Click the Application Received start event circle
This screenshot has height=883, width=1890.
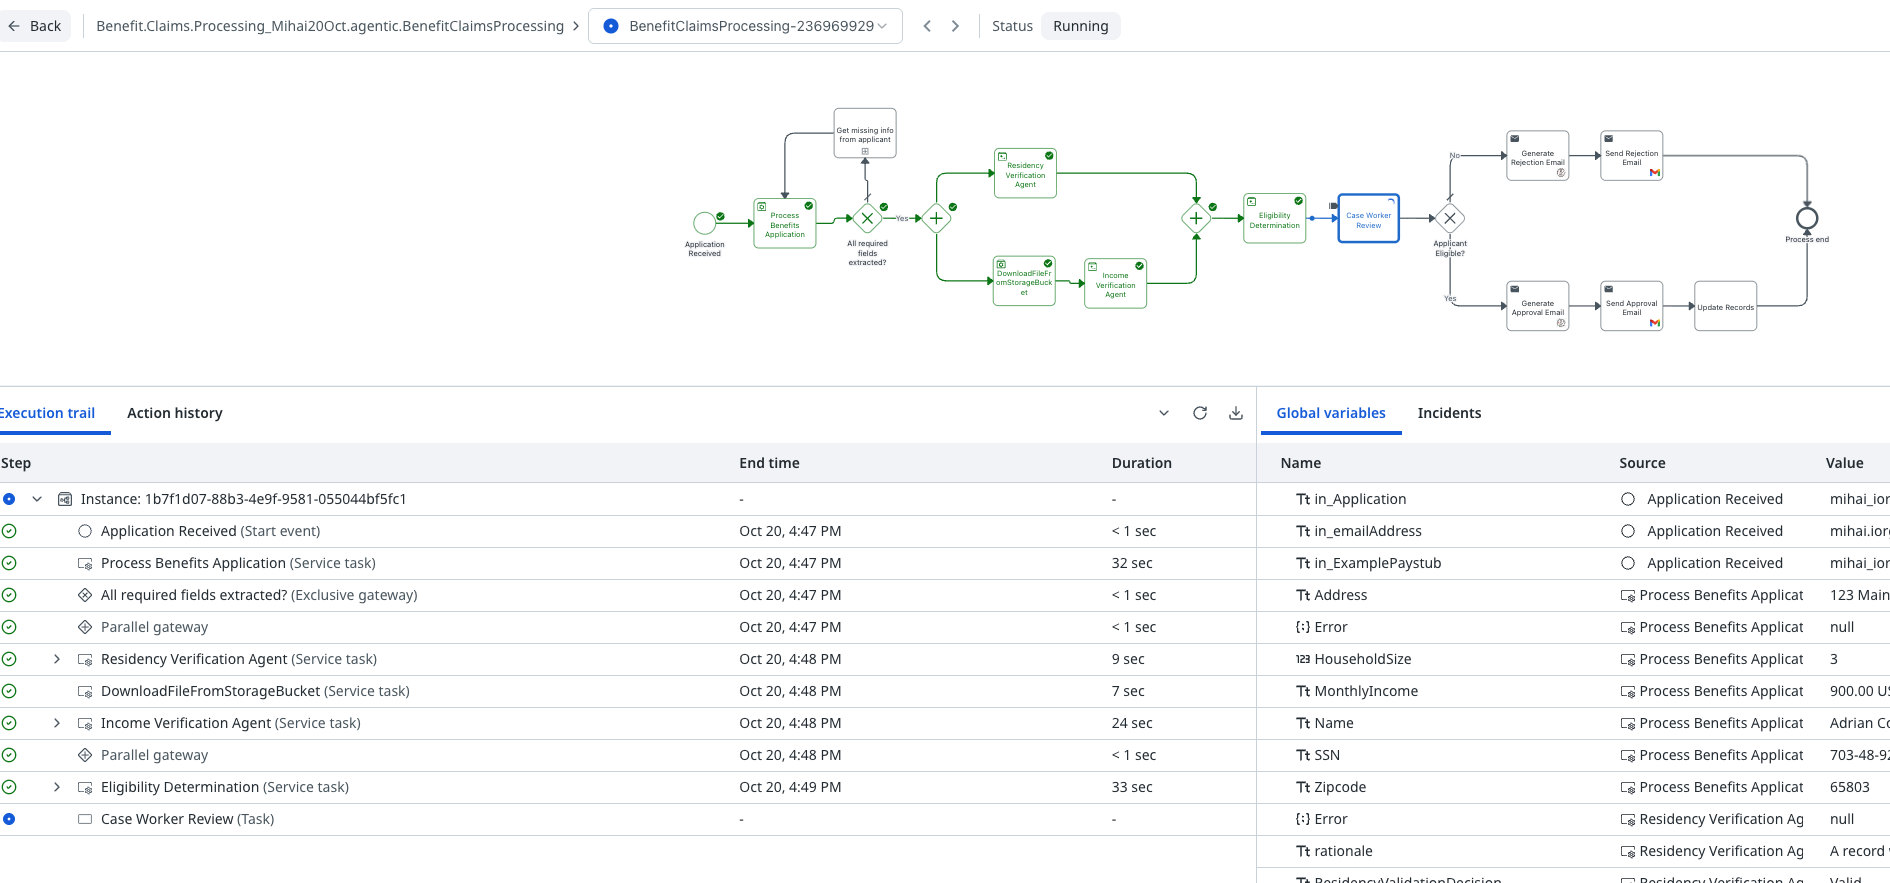point(704,223)
